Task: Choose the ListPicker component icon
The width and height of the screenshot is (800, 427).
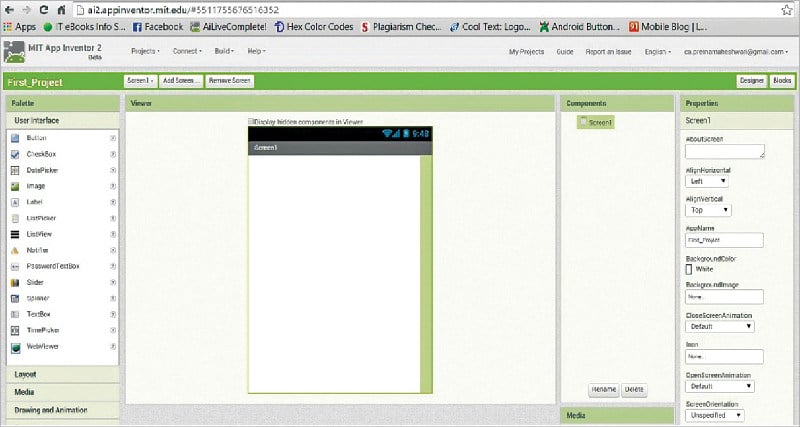Action: click(15, 218)
